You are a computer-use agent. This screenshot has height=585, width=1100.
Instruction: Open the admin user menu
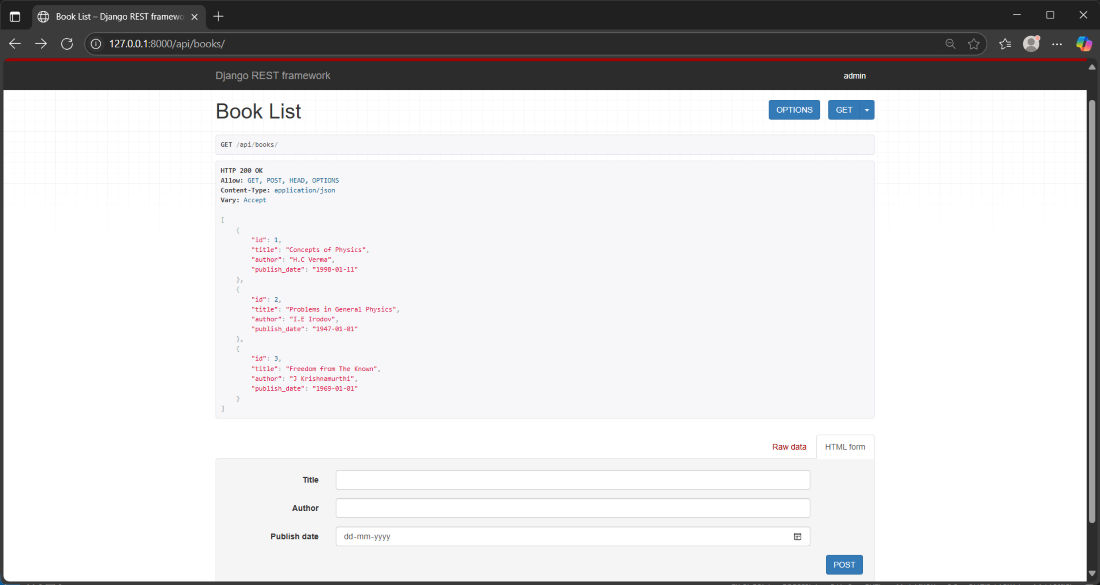pyautogui.click(x=854, y=76)
